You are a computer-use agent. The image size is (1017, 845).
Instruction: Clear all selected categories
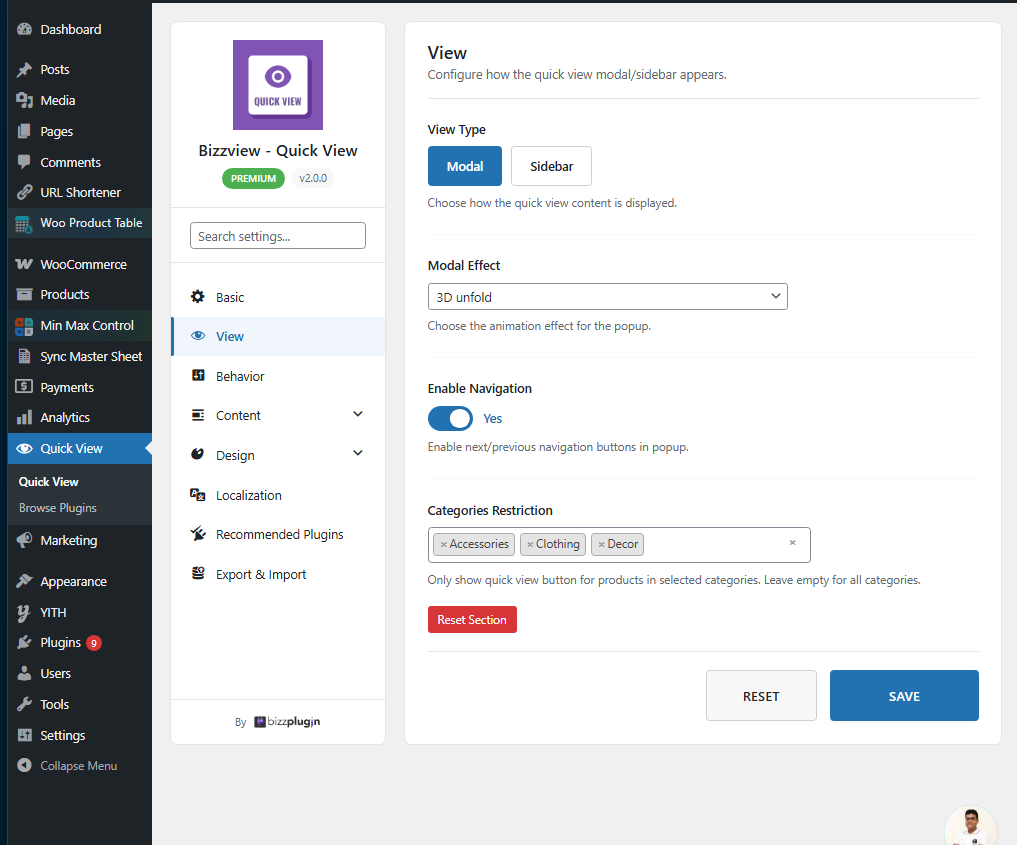point(793,543)
